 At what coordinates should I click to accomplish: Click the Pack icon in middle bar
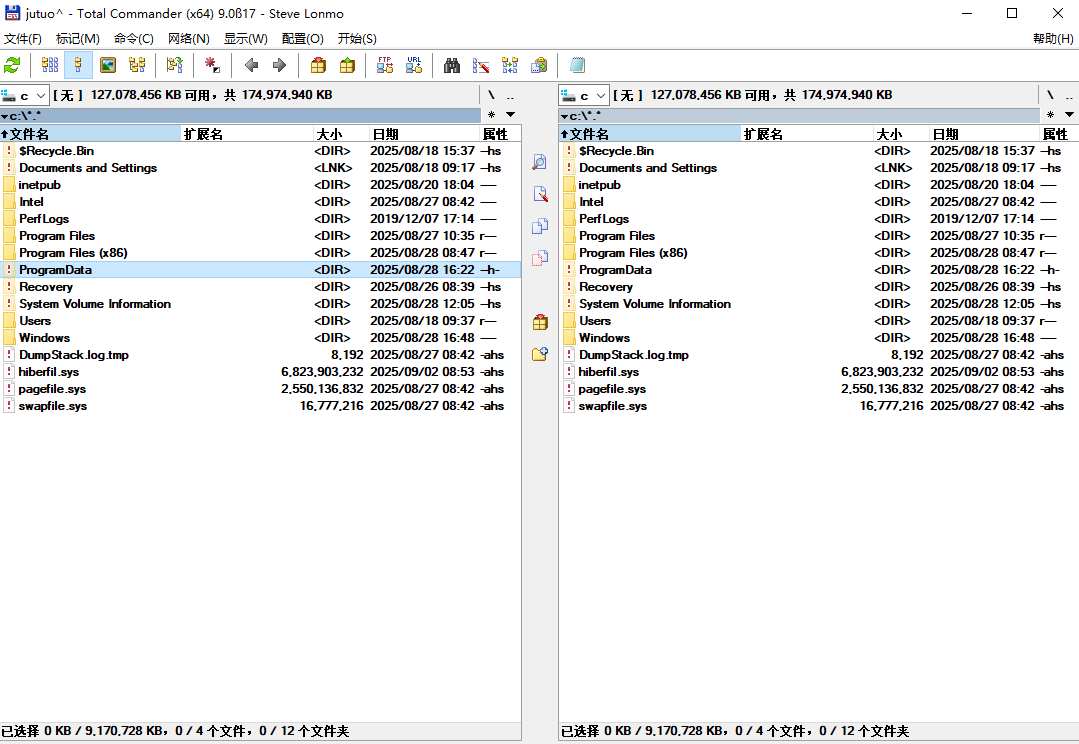(540, 322)
